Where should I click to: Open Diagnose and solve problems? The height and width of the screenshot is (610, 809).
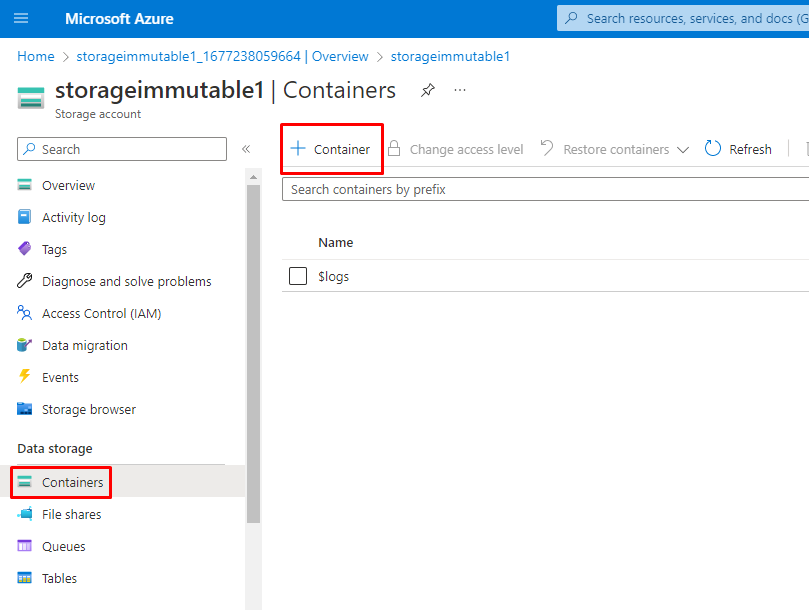coord(126,281)
